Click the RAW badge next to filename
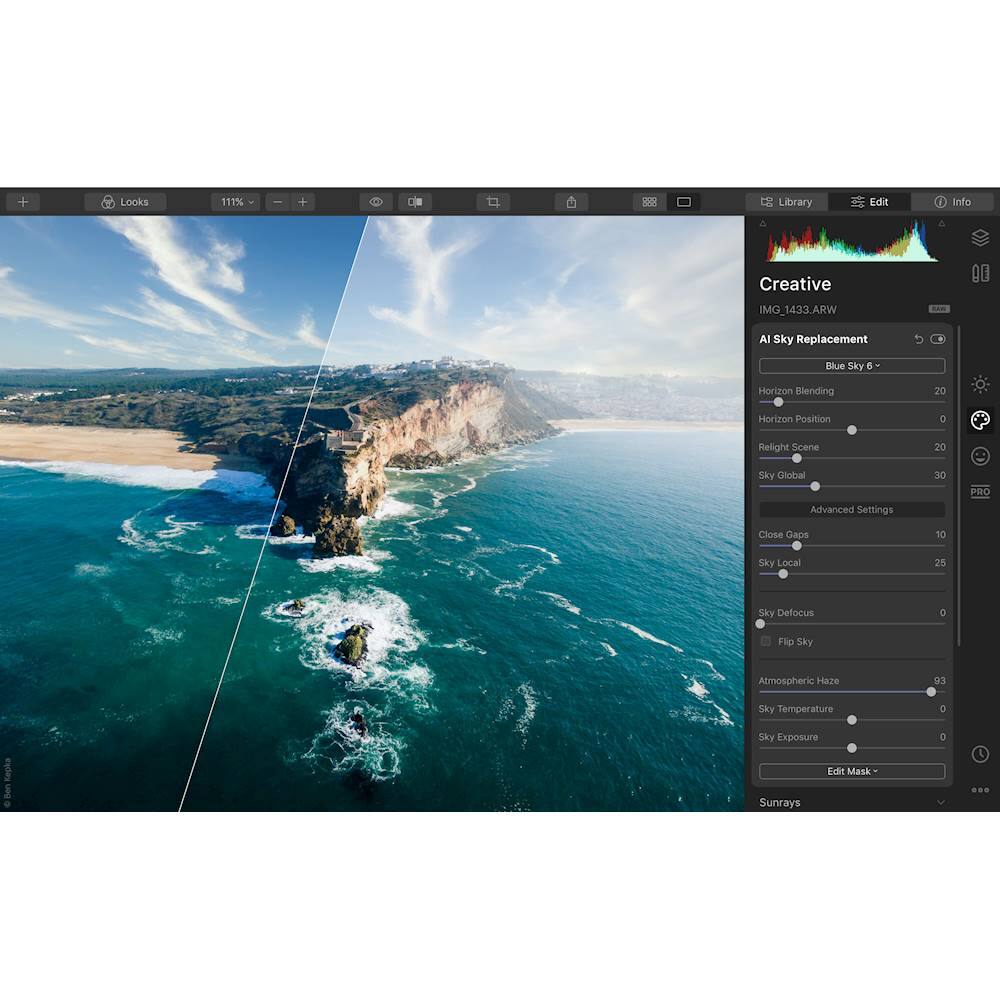This screenshot has width=1000, height=1000. 939,309
